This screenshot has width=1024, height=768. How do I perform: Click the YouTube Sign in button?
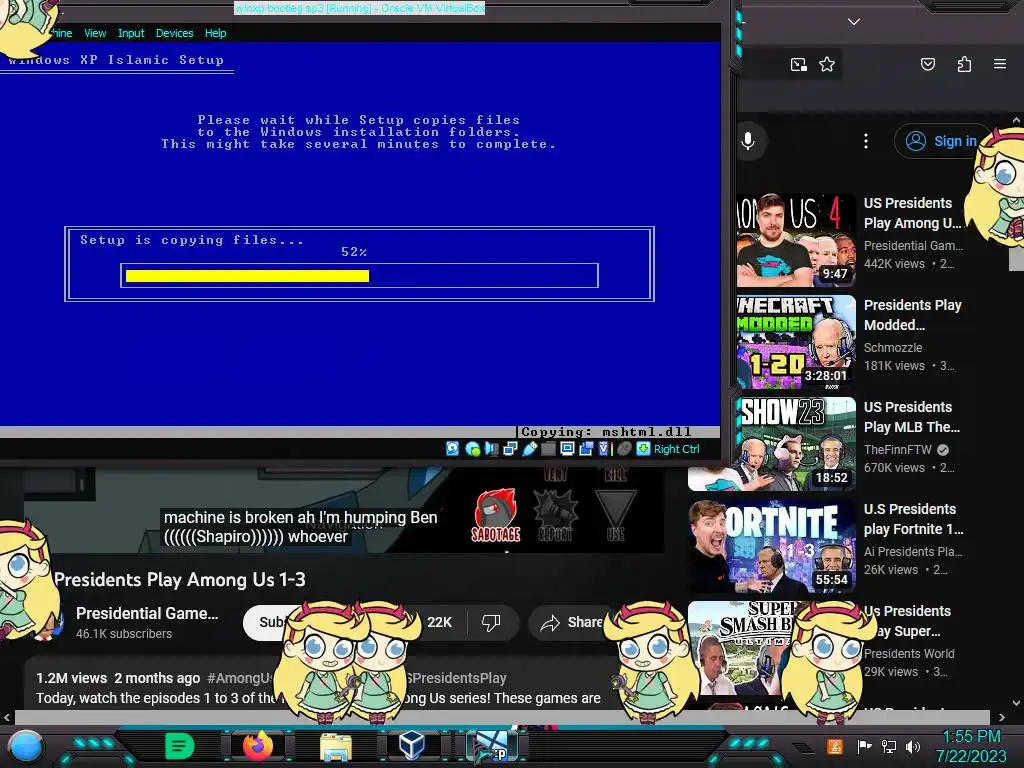(944, 140)
